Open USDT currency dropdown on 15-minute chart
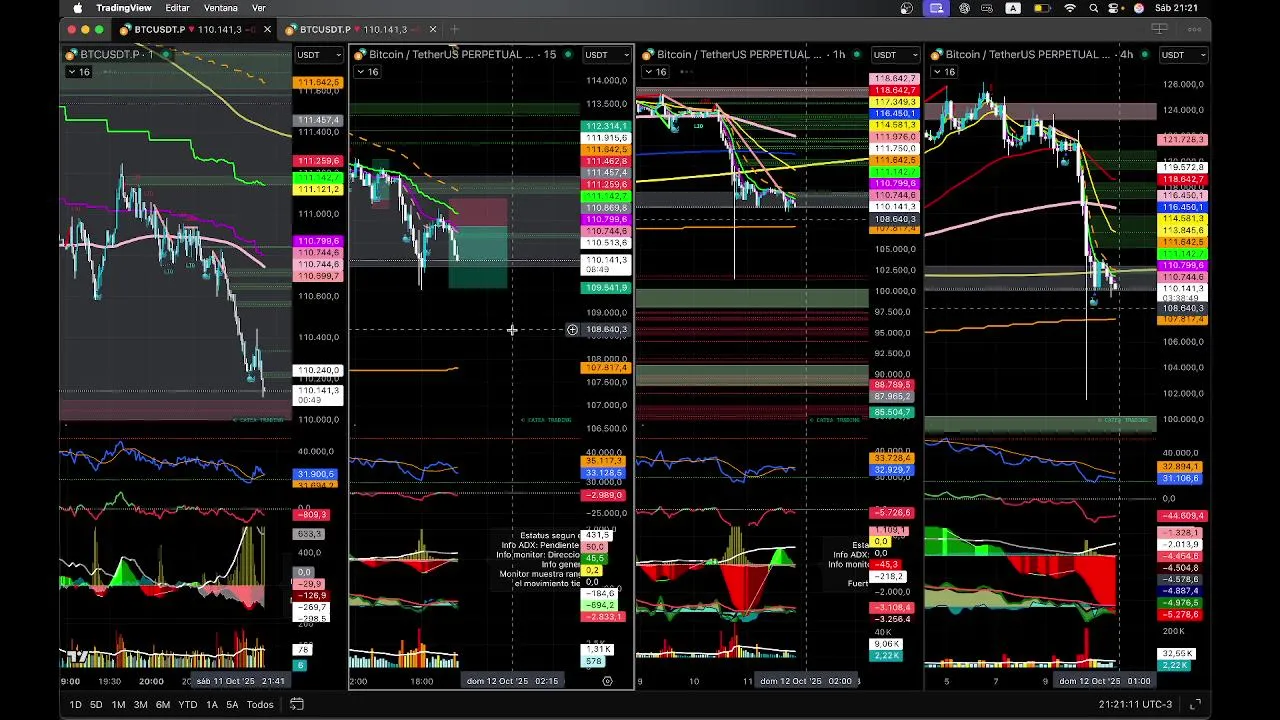1280x720 pixels. pyautogui.click(x=606, y=55)
